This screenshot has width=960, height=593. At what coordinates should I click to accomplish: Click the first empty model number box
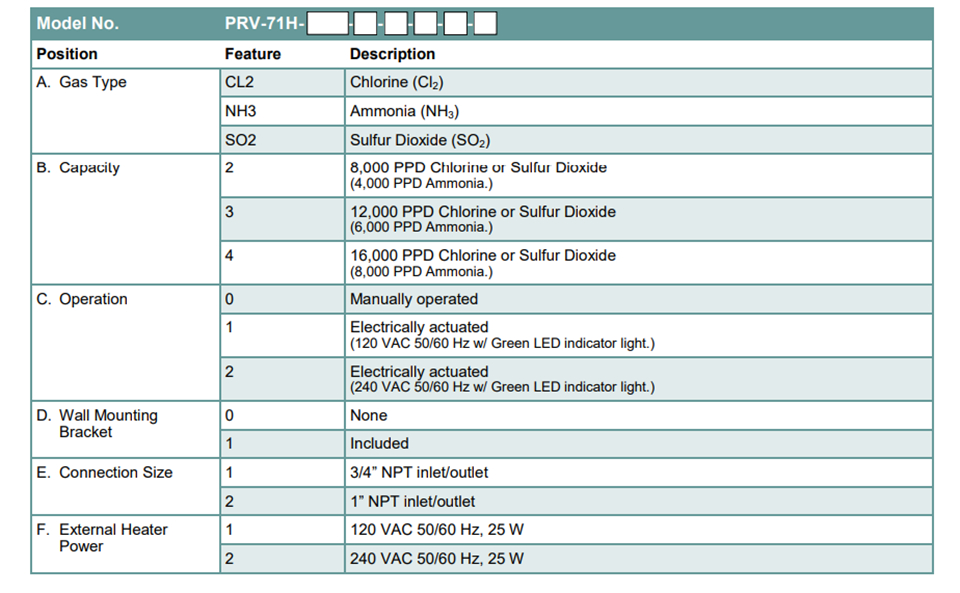(x=328, y=24)
